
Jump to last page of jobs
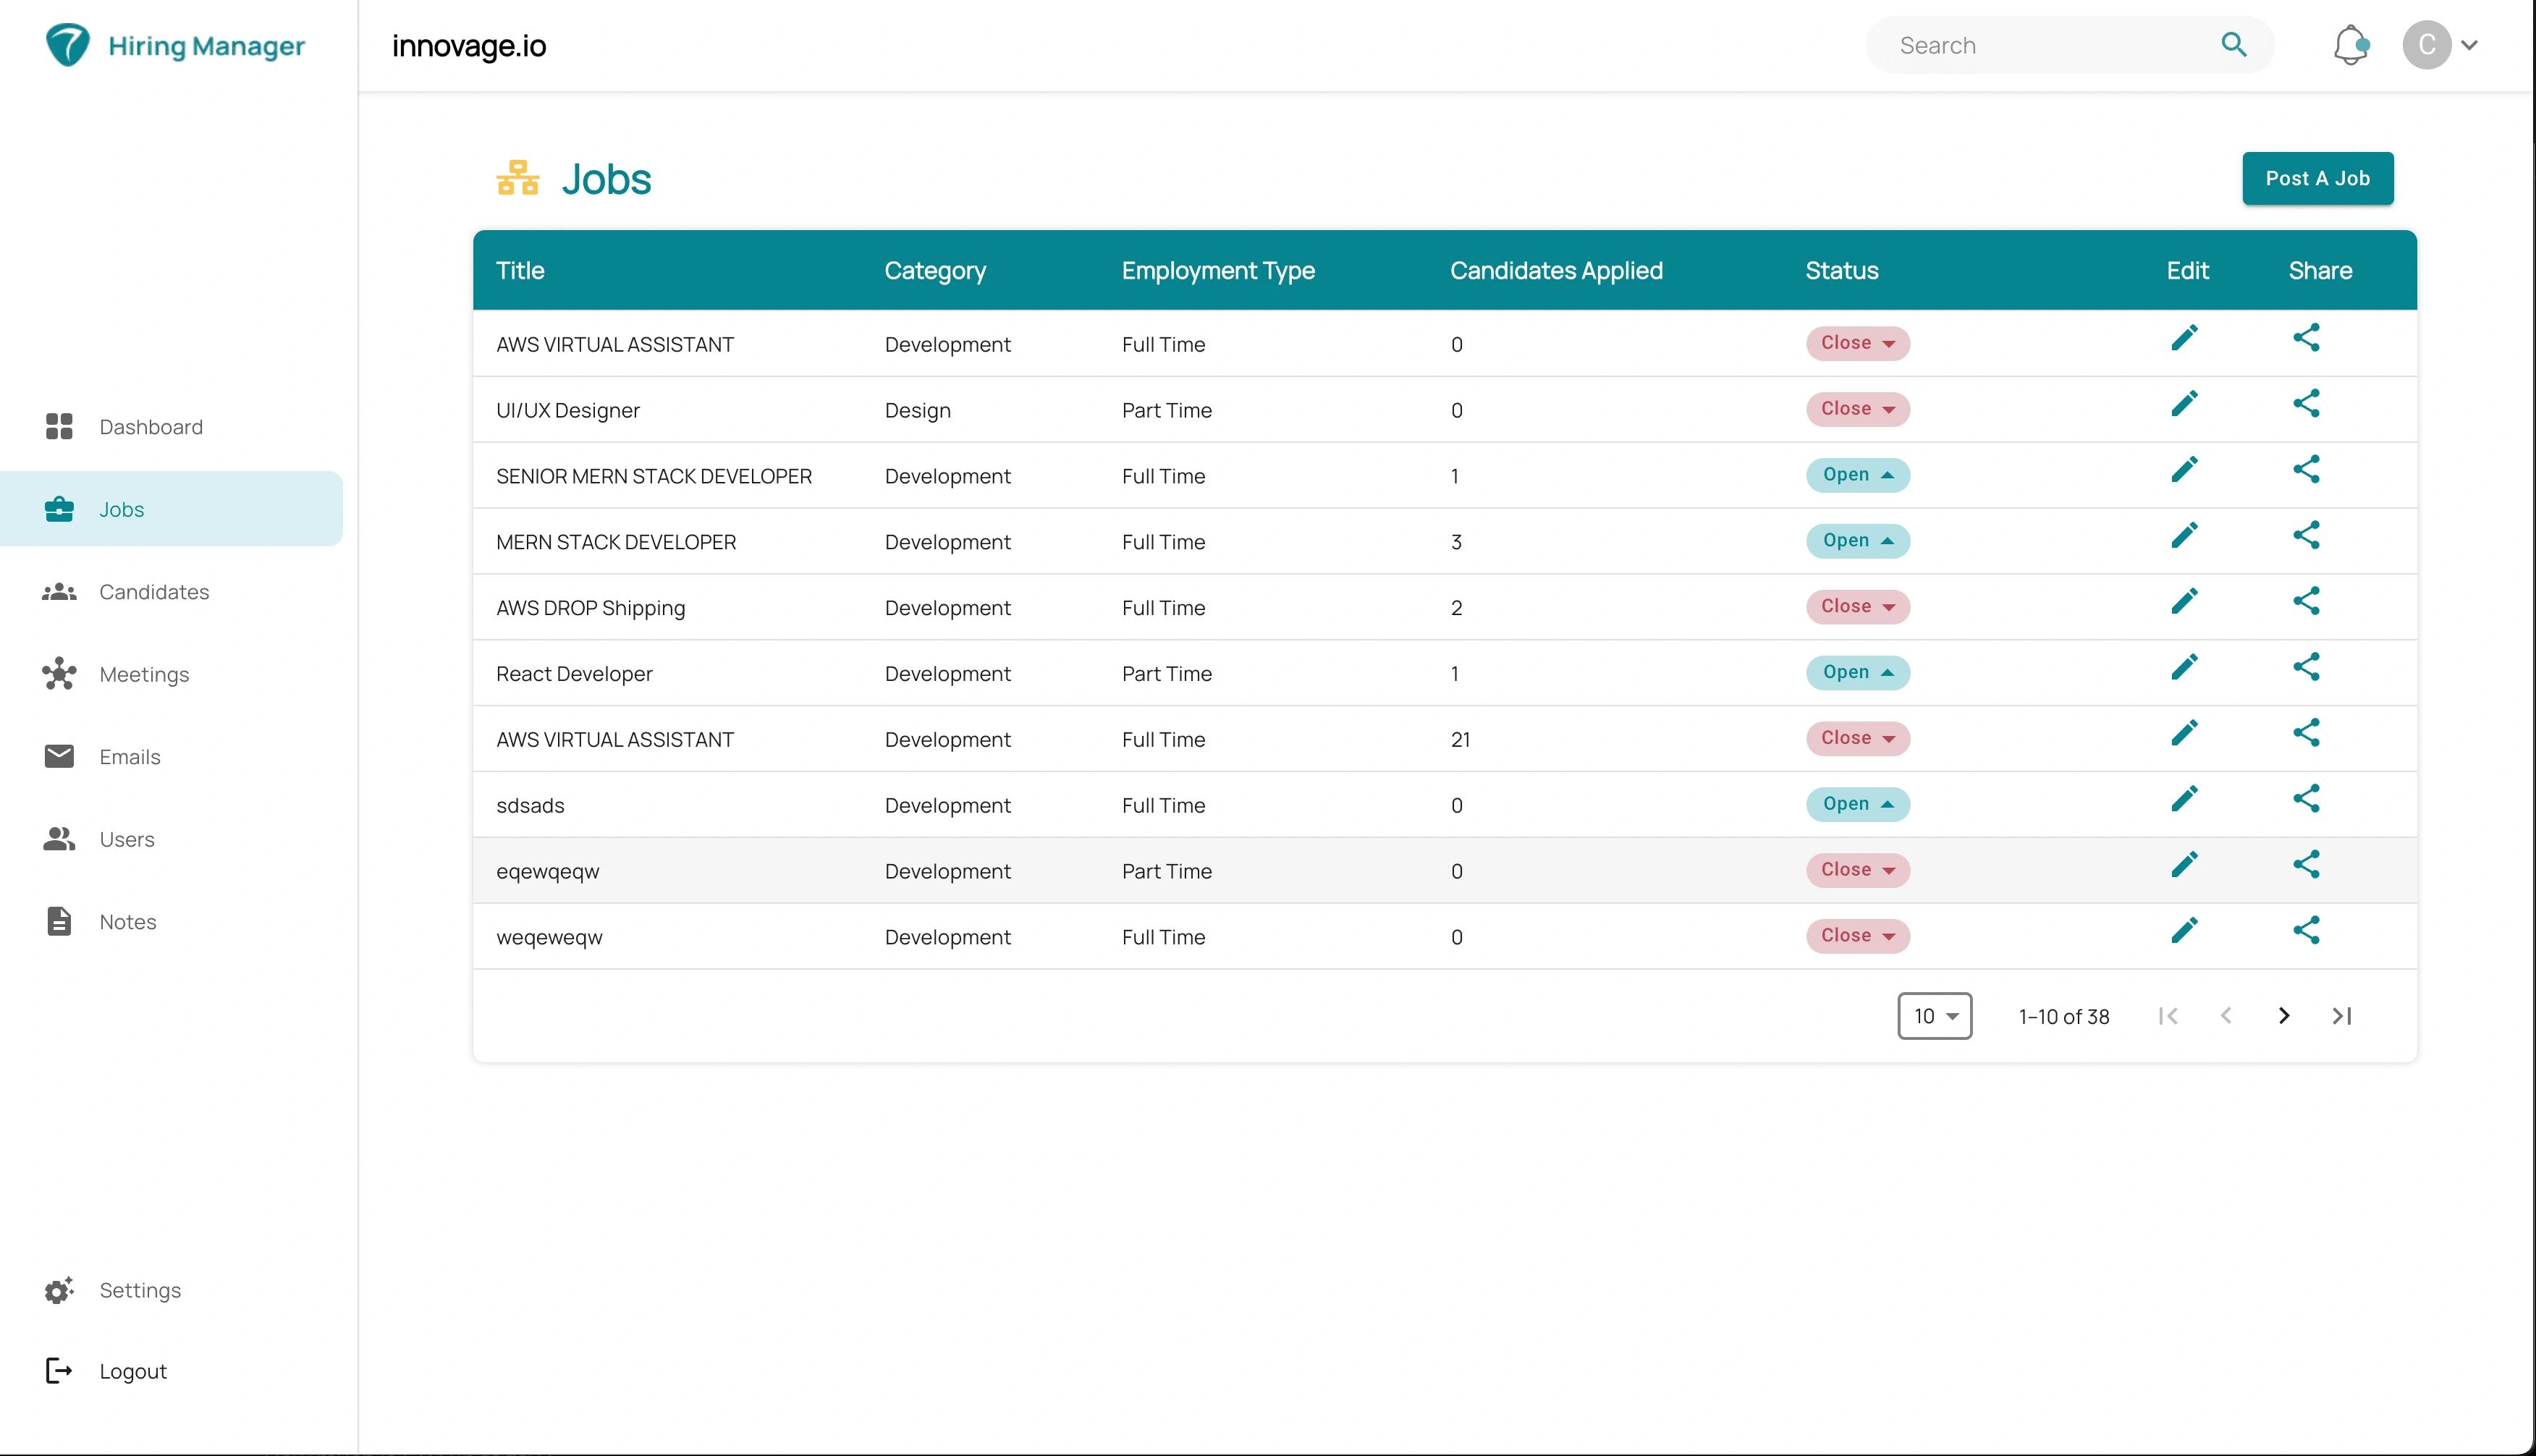coord(2341,1016)
